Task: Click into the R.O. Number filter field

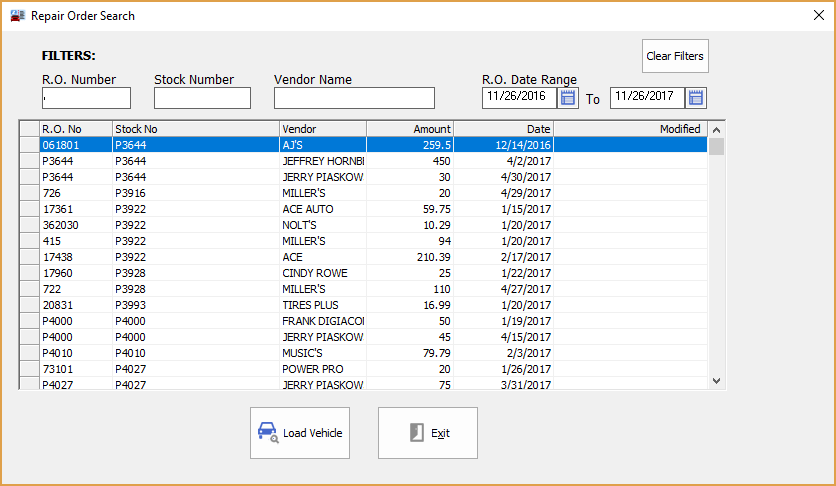Action: pos(86,98)
